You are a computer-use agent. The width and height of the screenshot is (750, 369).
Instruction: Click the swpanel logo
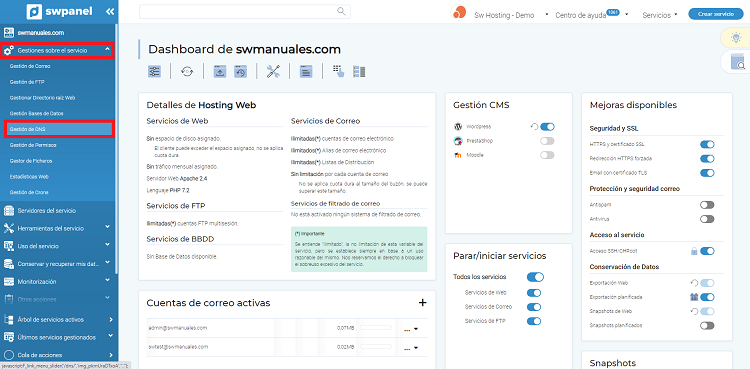coord(59,11)
